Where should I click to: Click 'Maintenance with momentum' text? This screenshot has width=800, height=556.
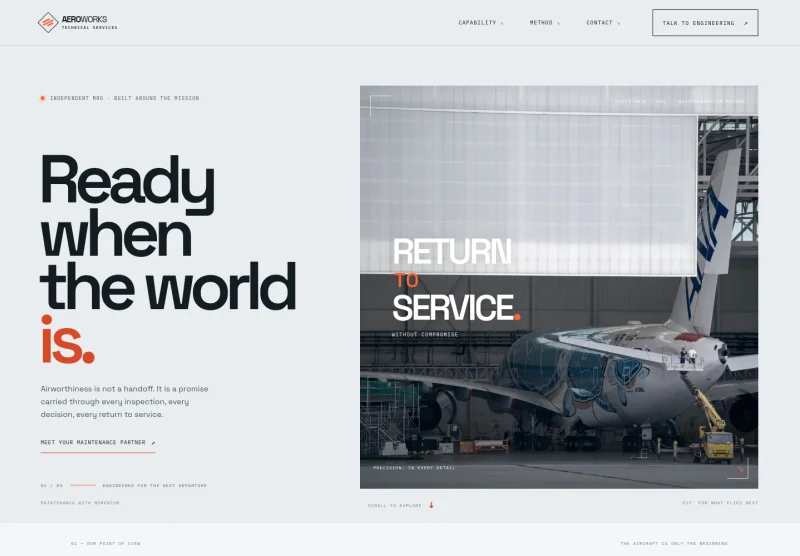pos(80,503)
